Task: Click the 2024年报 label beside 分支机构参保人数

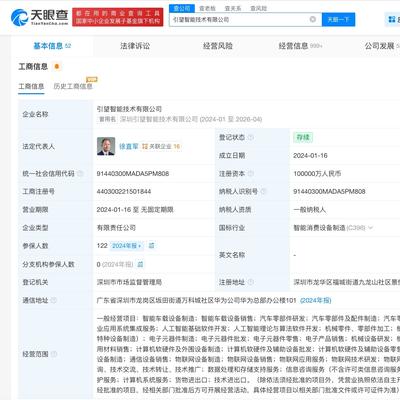Action: [x=117, y=264]
